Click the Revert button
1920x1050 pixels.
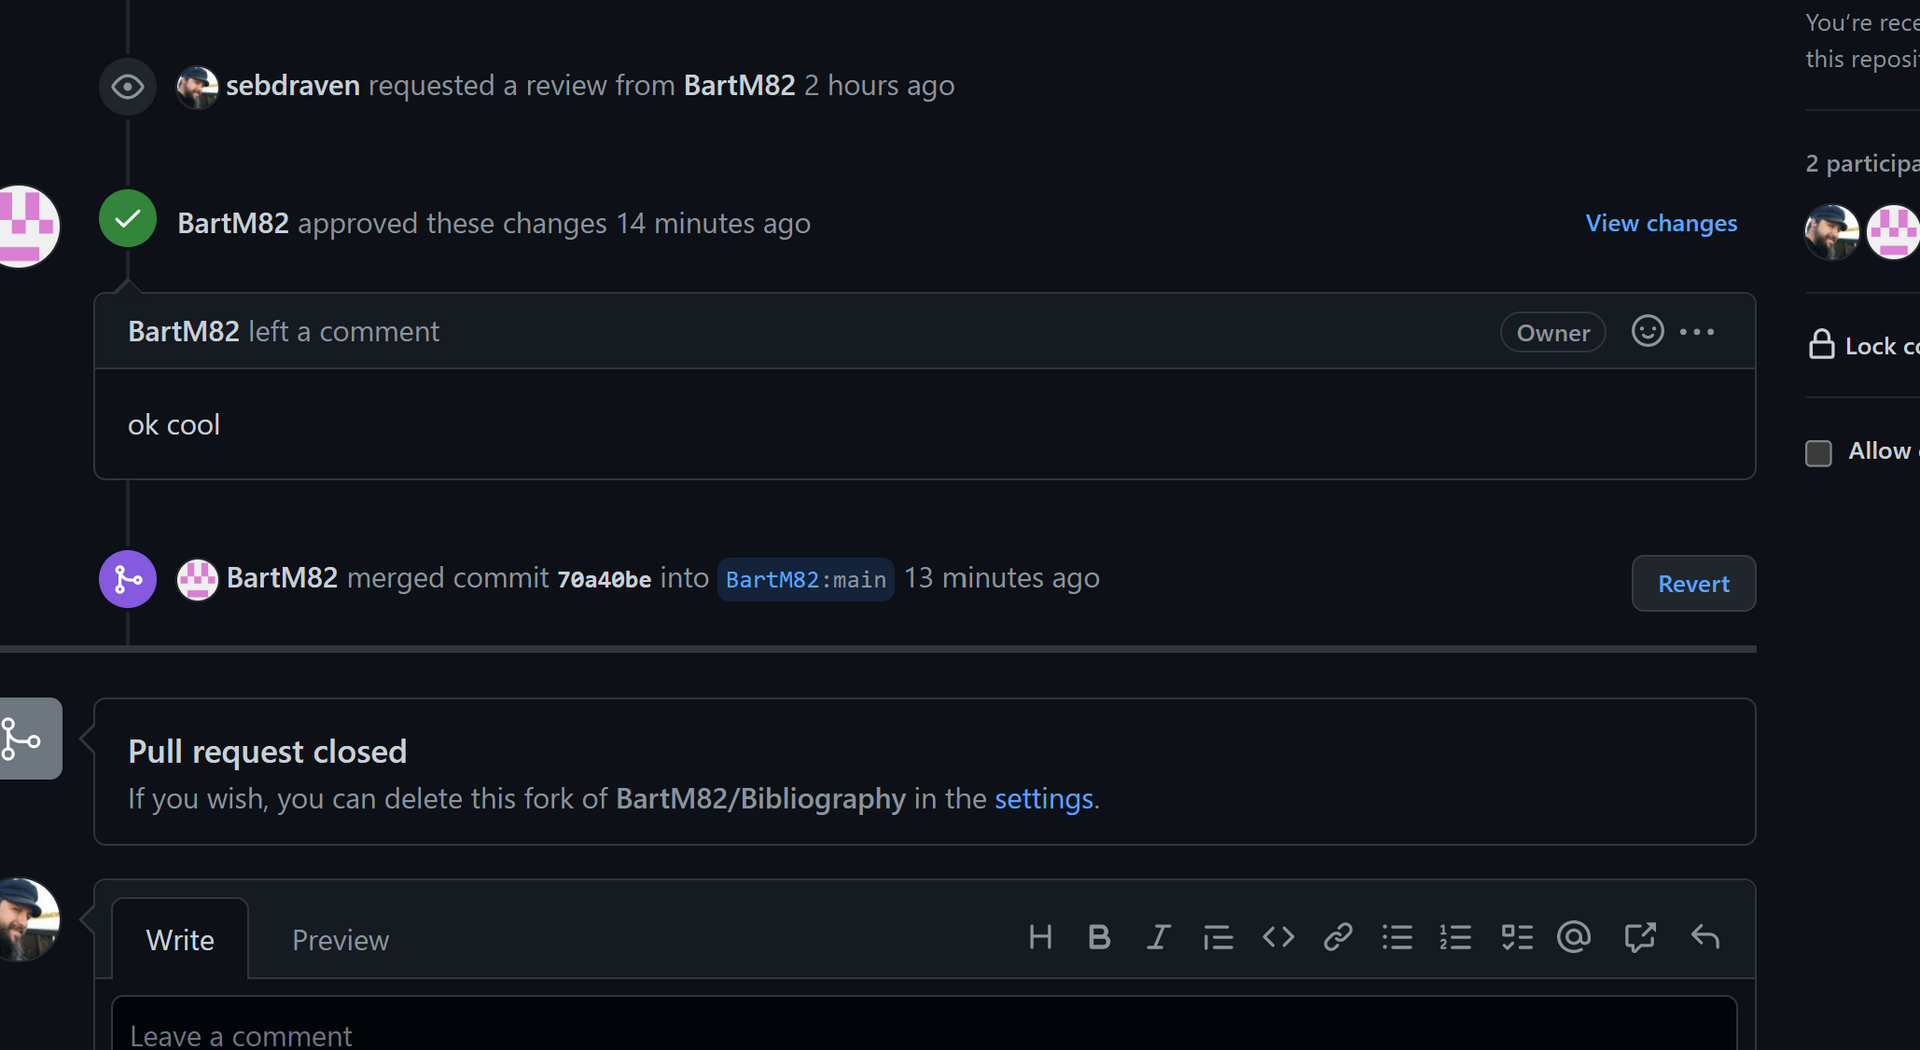click(1692, 583)
